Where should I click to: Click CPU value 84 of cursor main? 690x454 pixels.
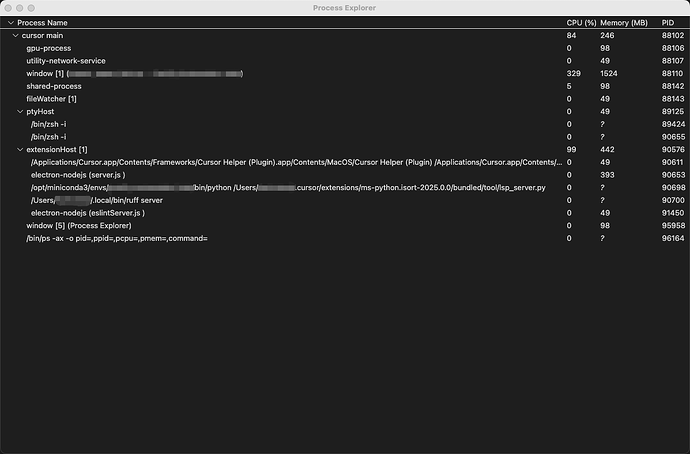tap(571, 35)
